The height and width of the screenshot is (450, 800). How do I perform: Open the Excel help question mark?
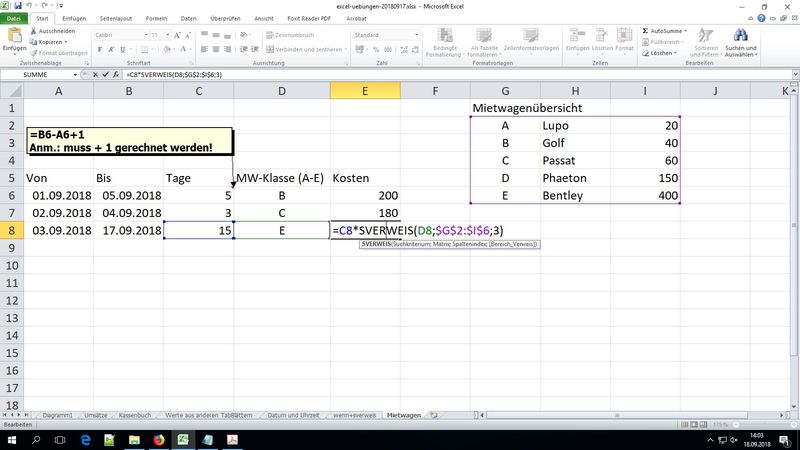click(x=763, y=18)
